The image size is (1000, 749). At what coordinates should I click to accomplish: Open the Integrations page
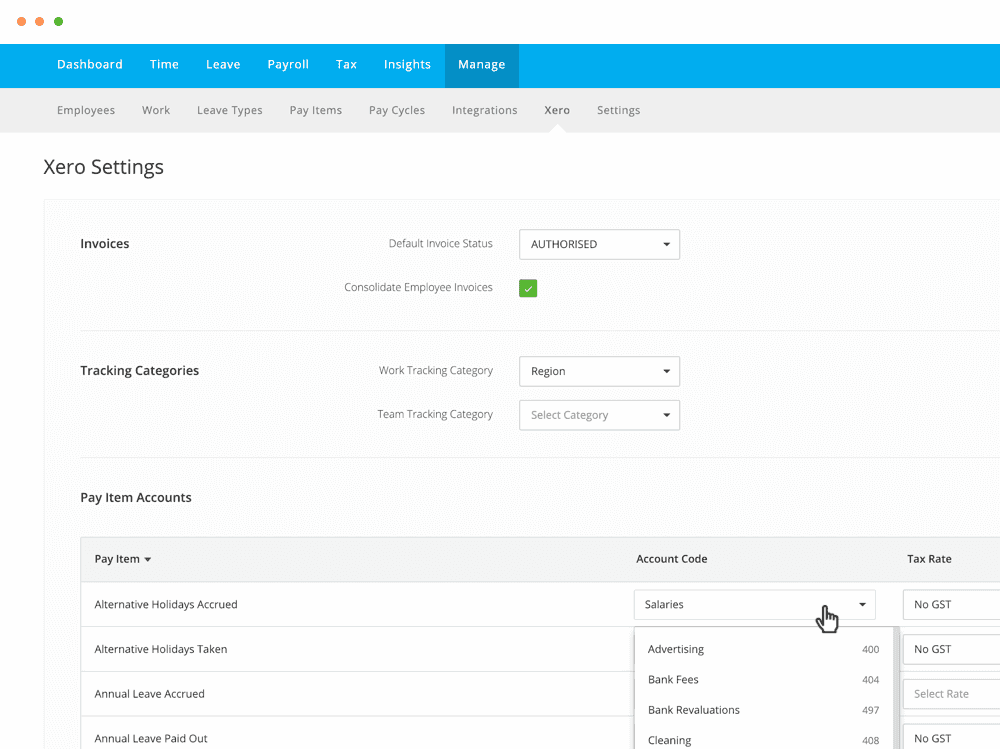pos(484,110)
